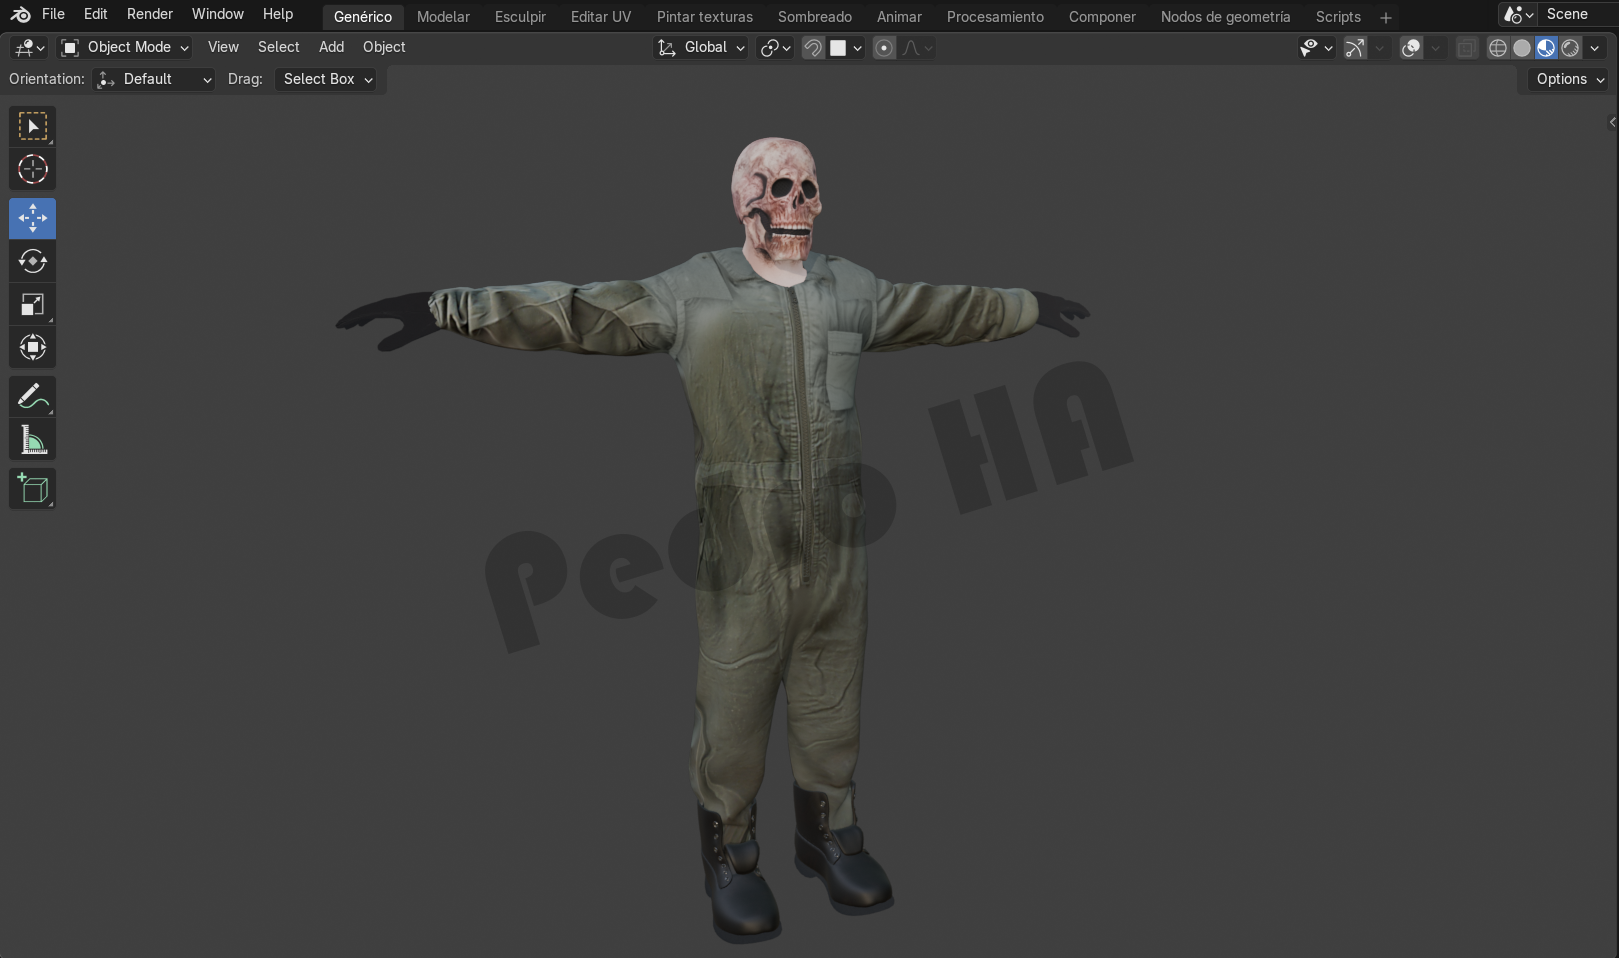Enable proportional editing
Viewport: 1619px width, 958px height.
[884, 48]
